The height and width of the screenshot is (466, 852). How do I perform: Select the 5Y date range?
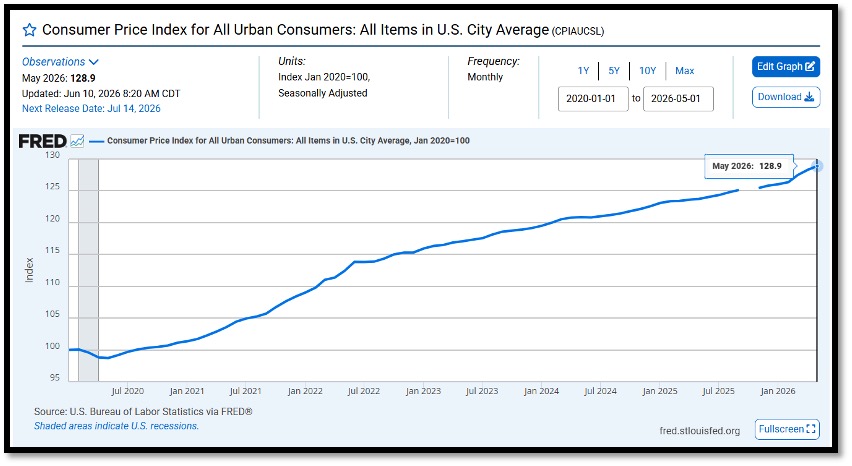[614, 71]
